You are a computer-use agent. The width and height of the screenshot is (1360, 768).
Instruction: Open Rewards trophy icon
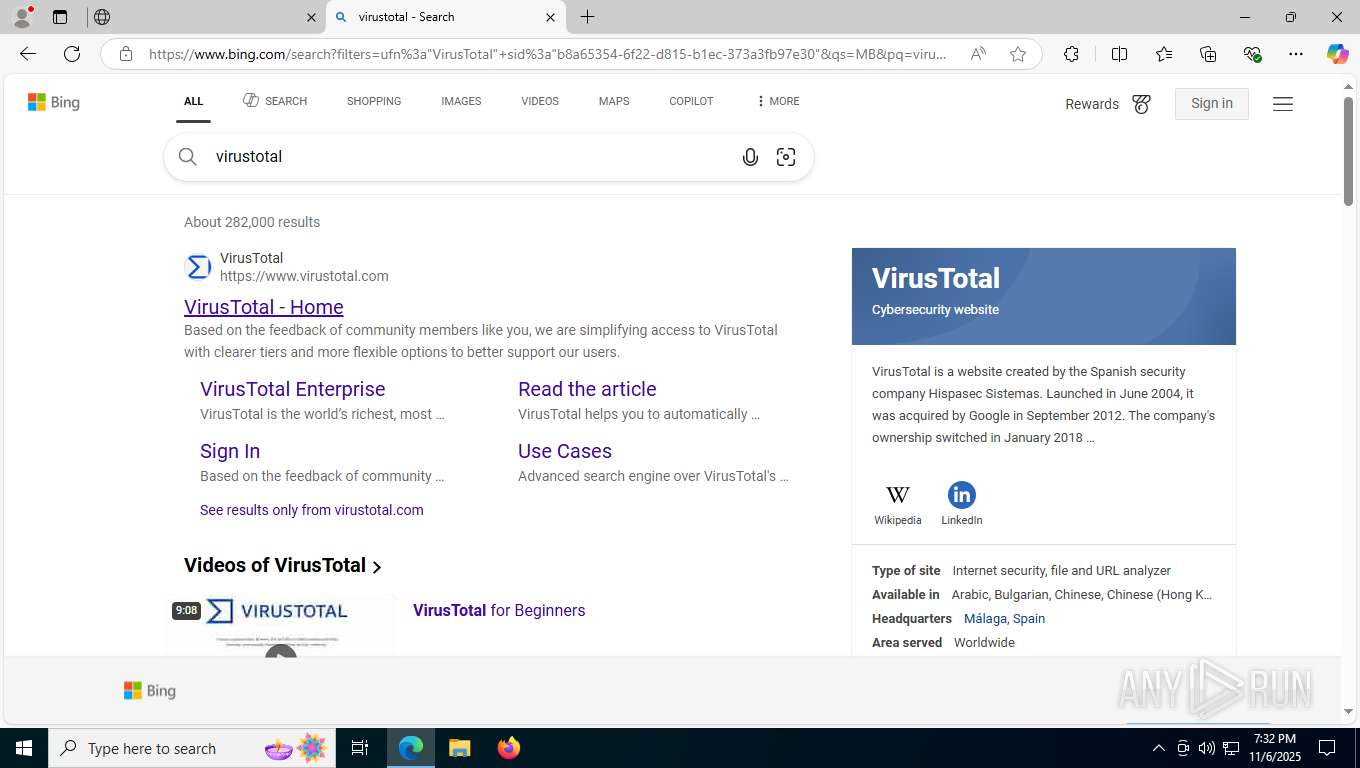point(1142,104)
